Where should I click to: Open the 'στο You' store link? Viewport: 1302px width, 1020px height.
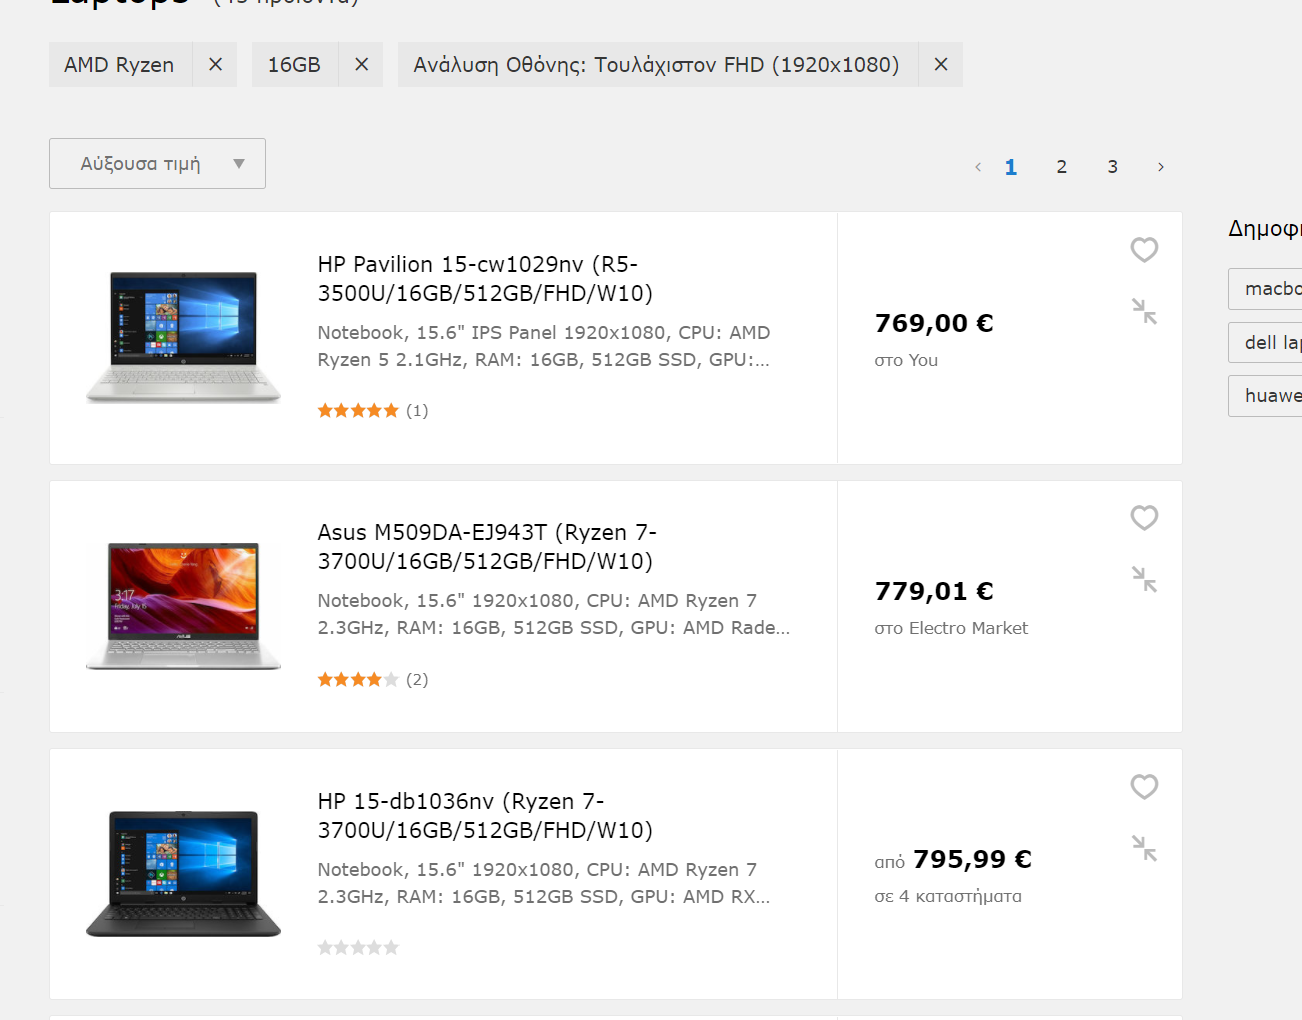pyautogui.click(x=906, y=360)
